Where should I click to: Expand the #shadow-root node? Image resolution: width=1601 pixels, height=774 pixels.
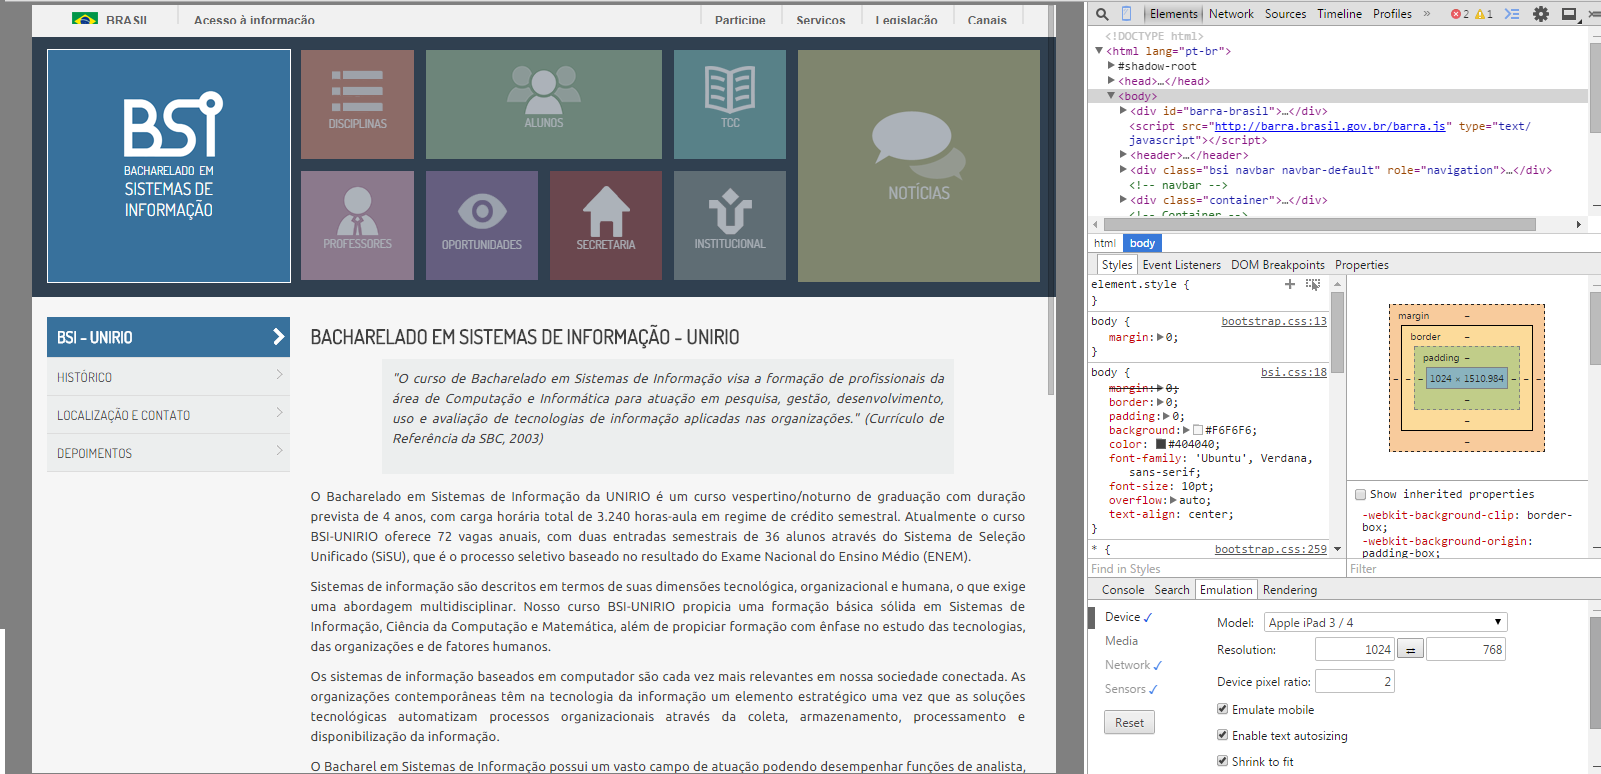[x=1111, y=66]
